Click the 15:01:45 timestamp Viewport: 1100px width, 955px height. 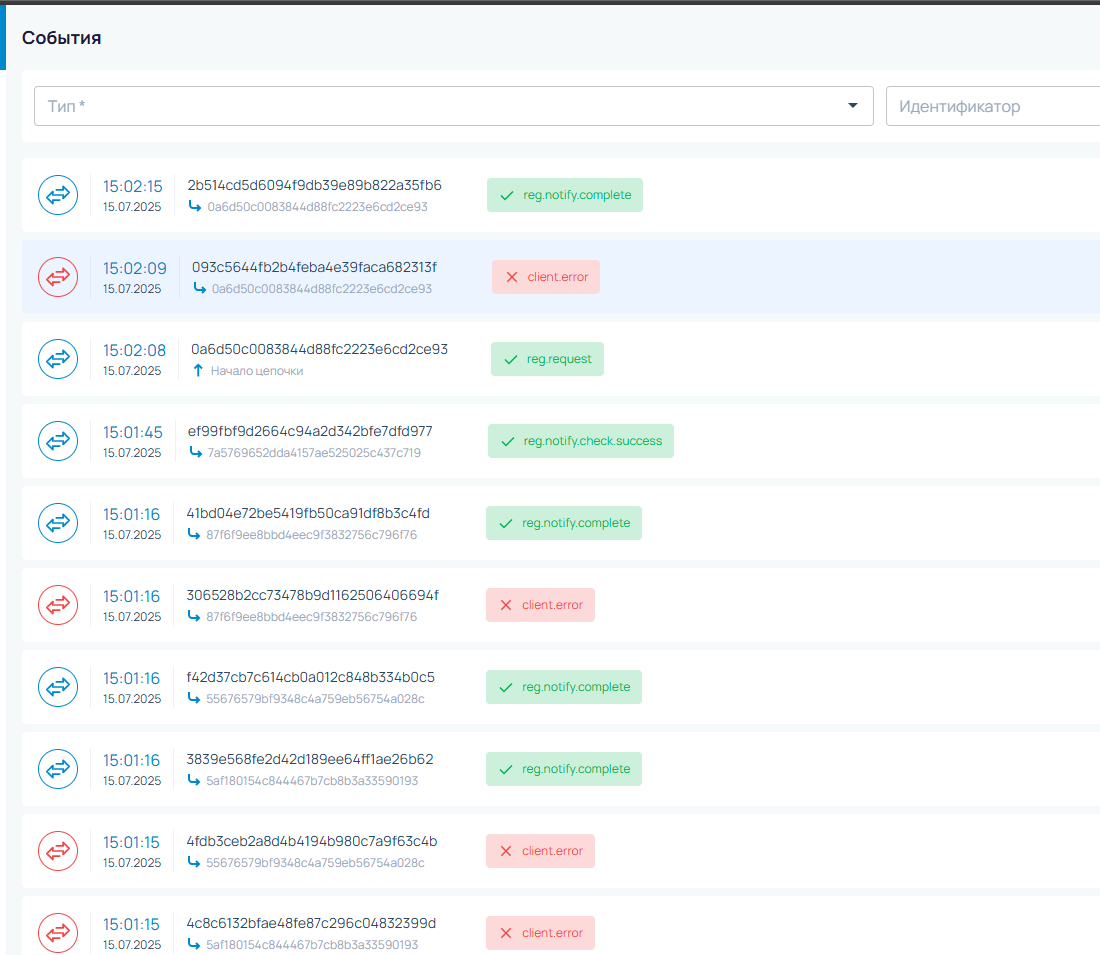[x=133, y=433]
